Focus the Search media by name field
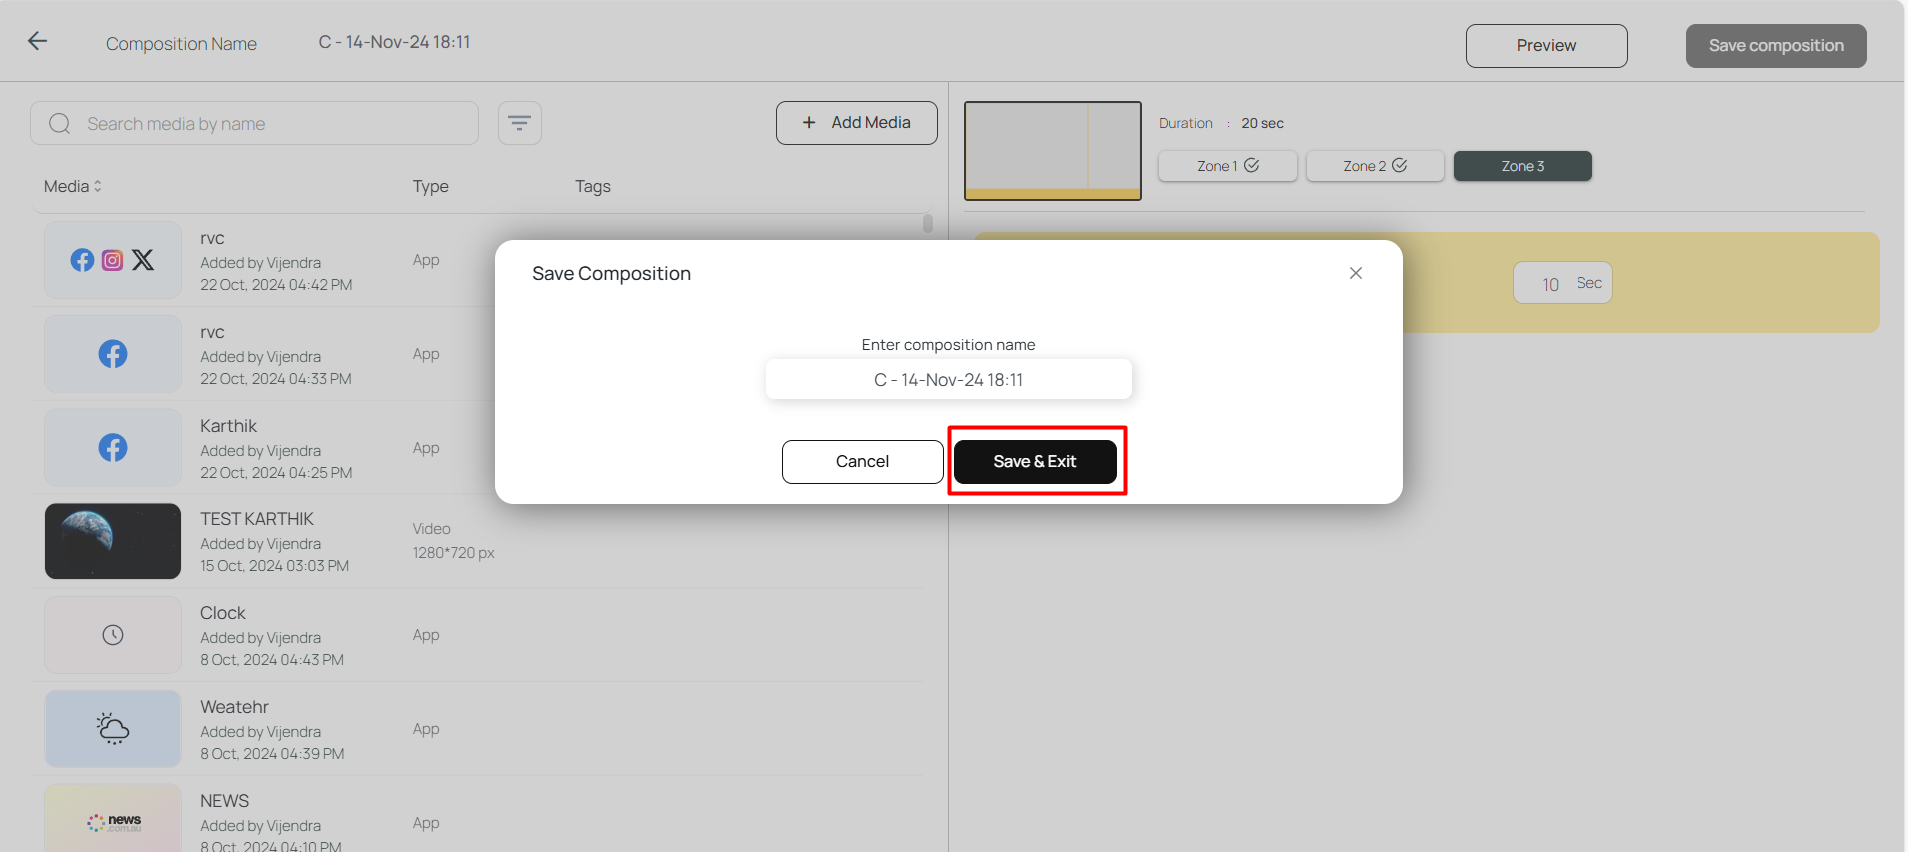The image size is (1908, 852). pyautogui.click(x=270, y=124)
